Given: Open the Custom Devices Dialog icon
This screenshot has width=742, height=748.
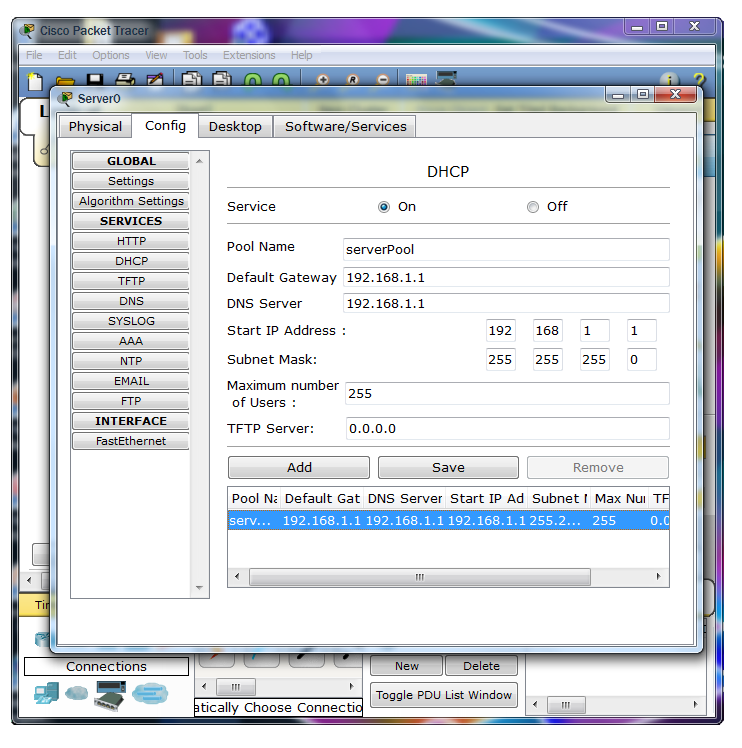Looking at the screenshot, I should point(446,78).
